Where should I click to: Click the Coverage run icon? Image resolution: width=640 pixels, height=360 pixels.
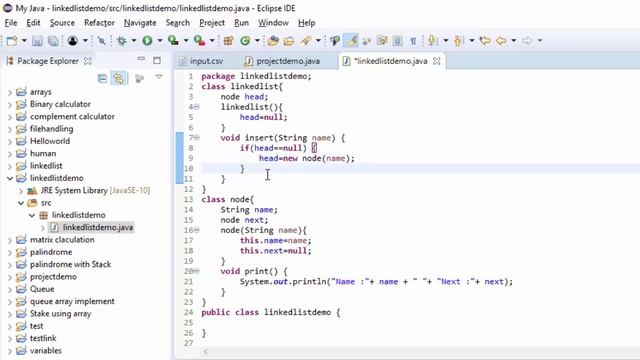coord(173,40)
